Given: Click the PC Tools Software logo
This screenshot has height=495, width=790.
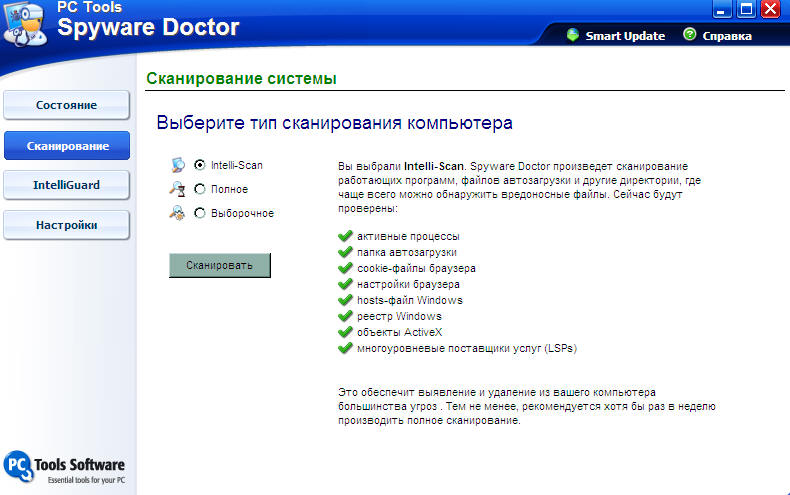Looking at the screenshot, I should [x=64, y=467].
